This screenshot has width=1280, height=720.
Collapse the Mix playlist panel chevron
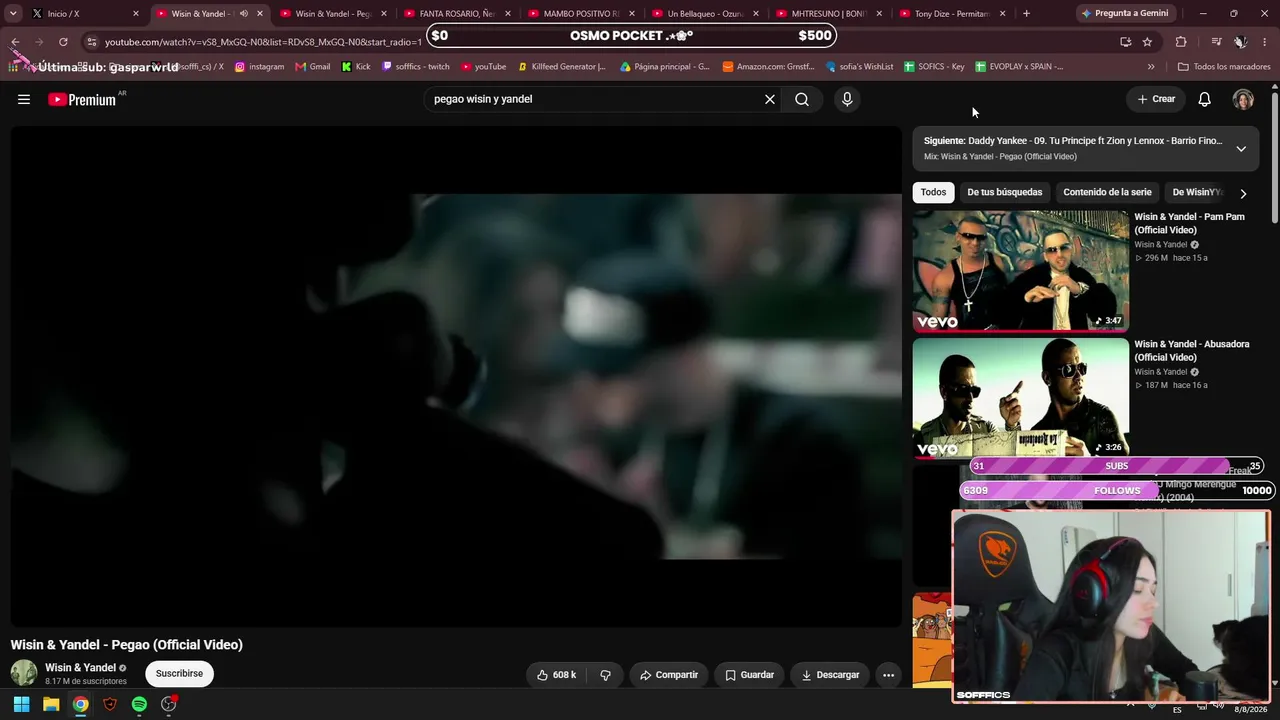1241,149
